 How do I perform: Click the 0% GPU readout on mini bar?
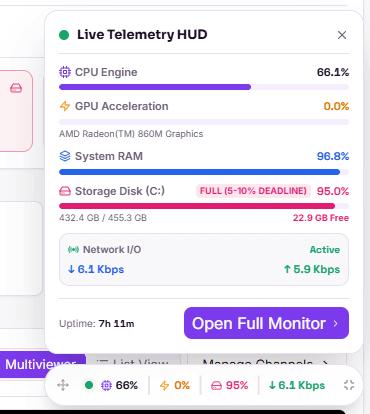[182, 385]
